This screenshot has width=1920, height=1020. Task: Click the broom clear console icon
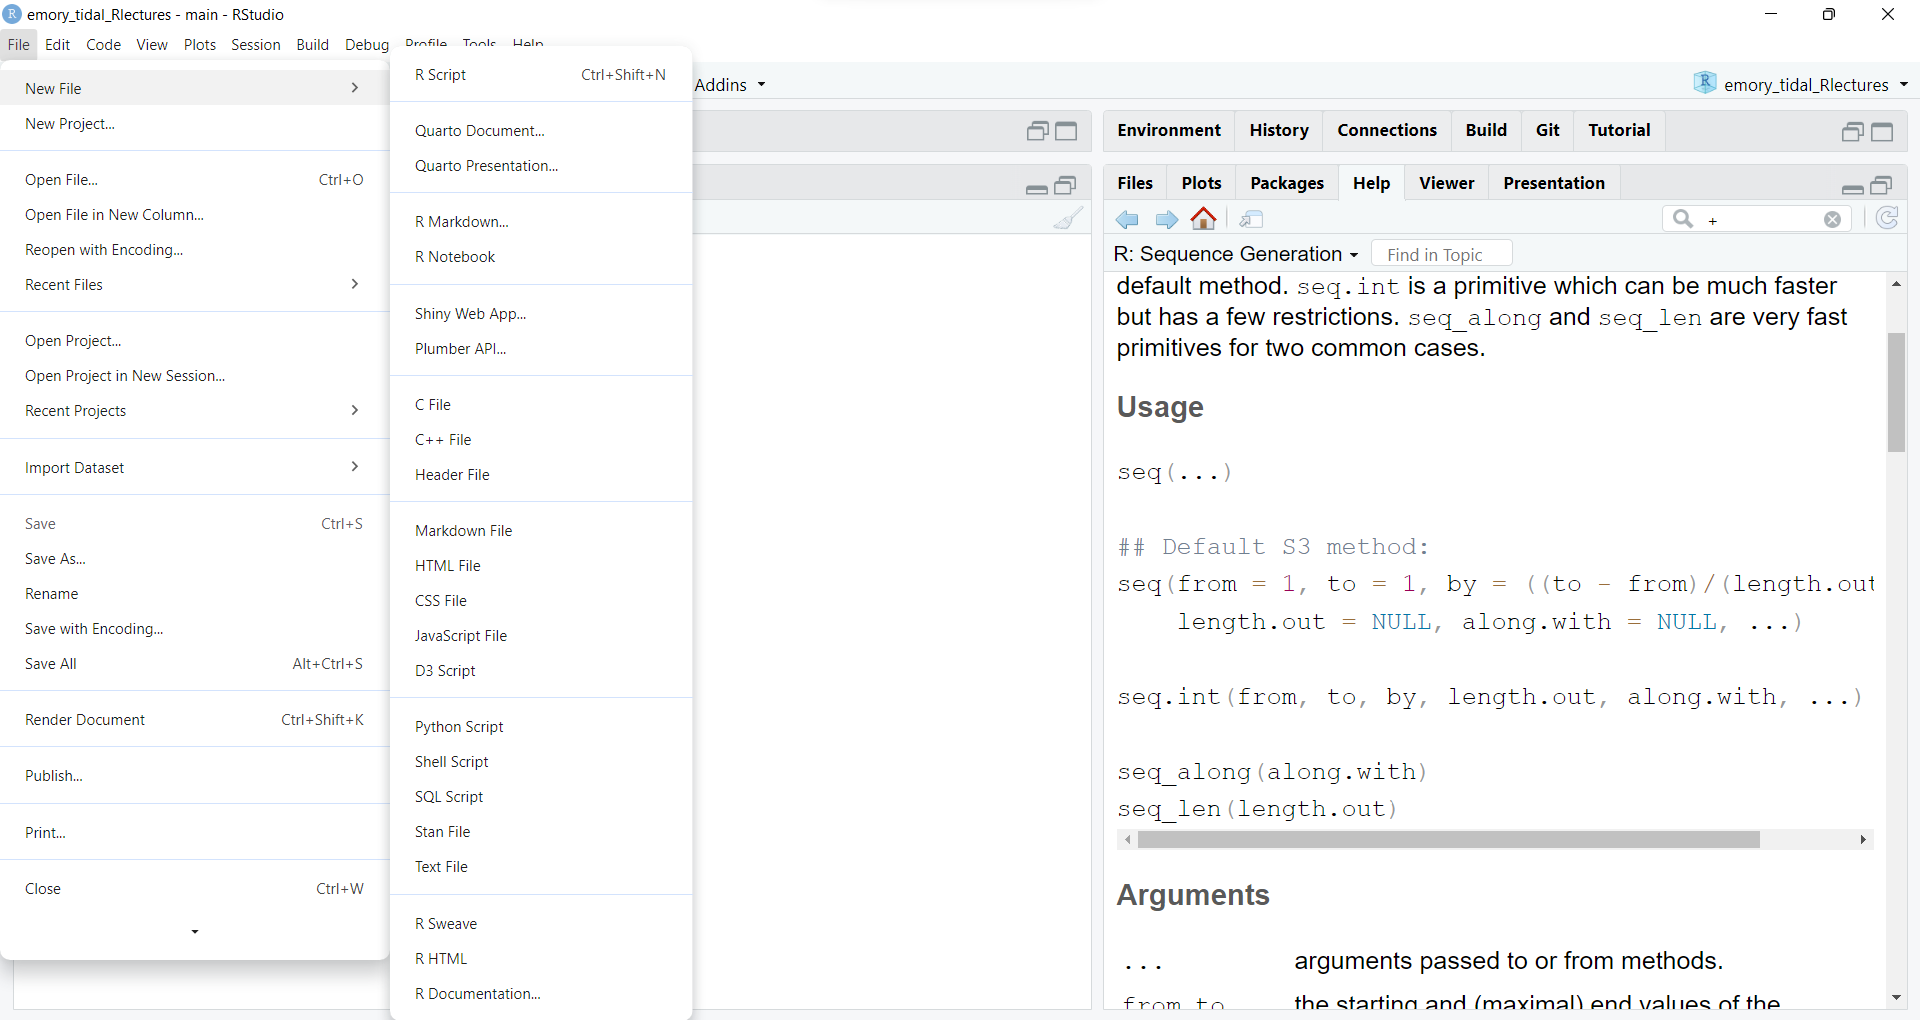coord(1068,218)
